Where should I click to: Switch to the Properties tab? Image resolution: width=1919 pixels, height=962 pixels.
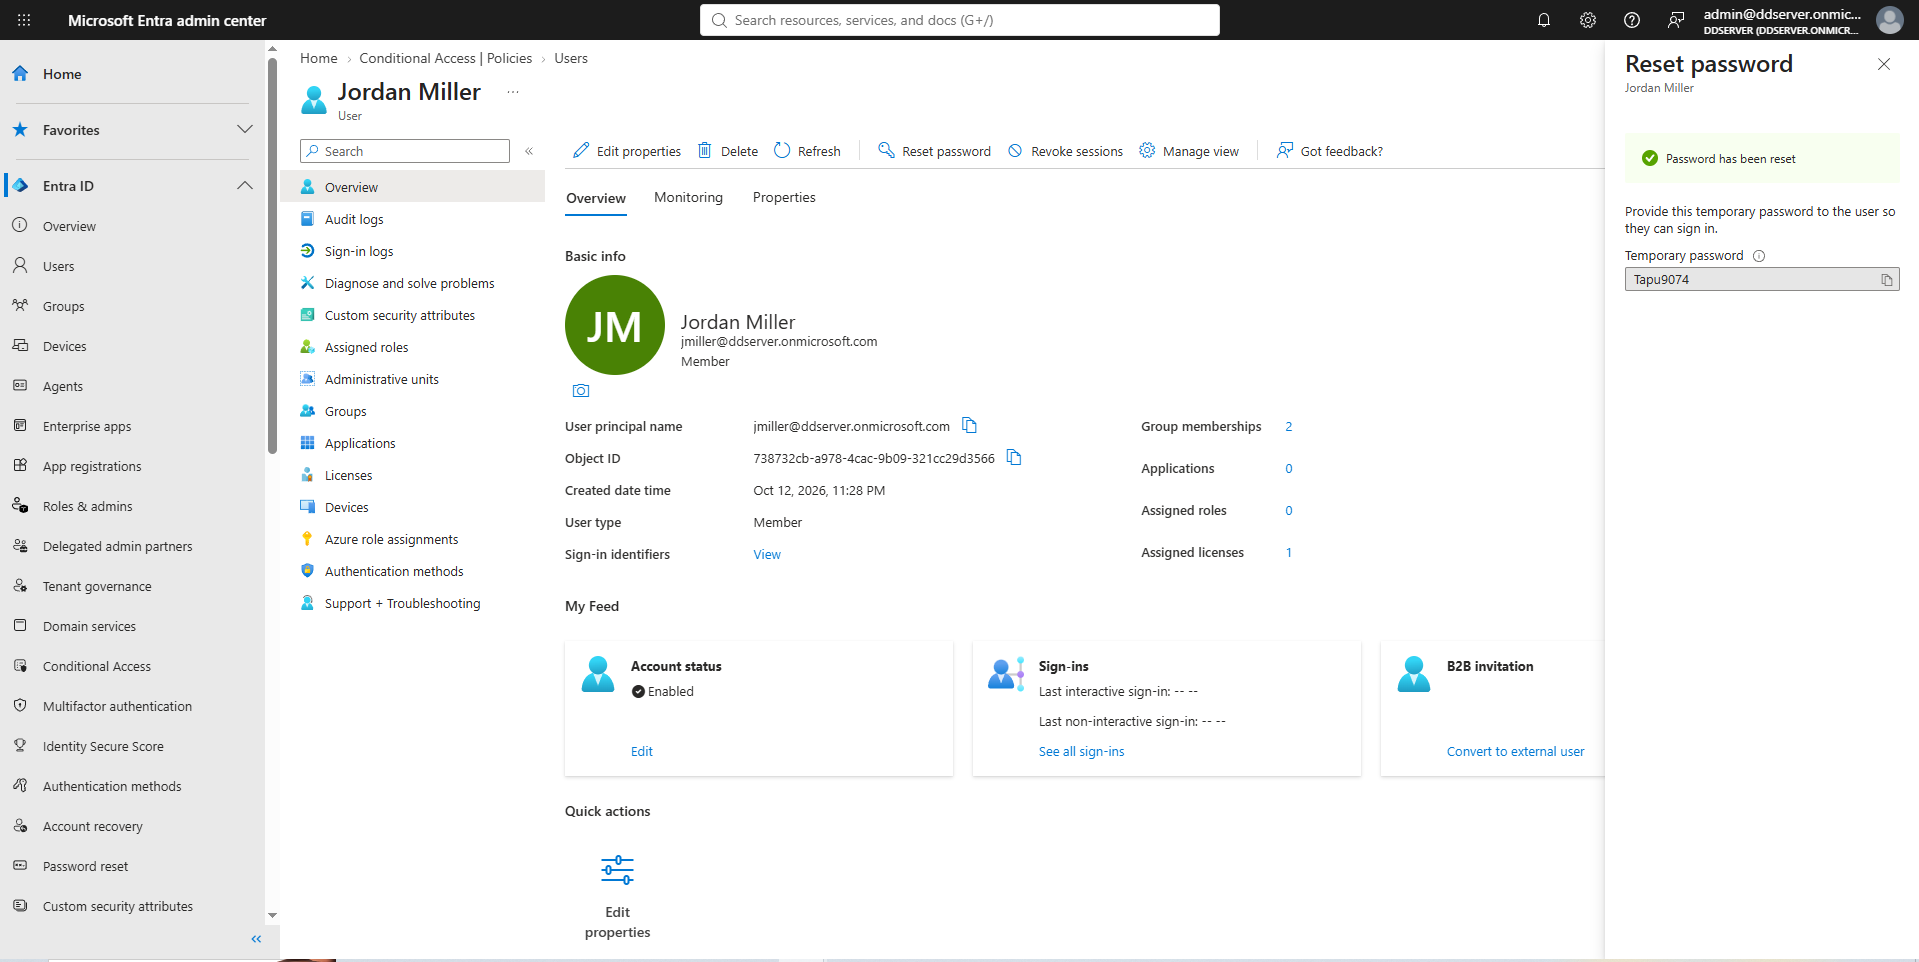(x=784, y=197)
